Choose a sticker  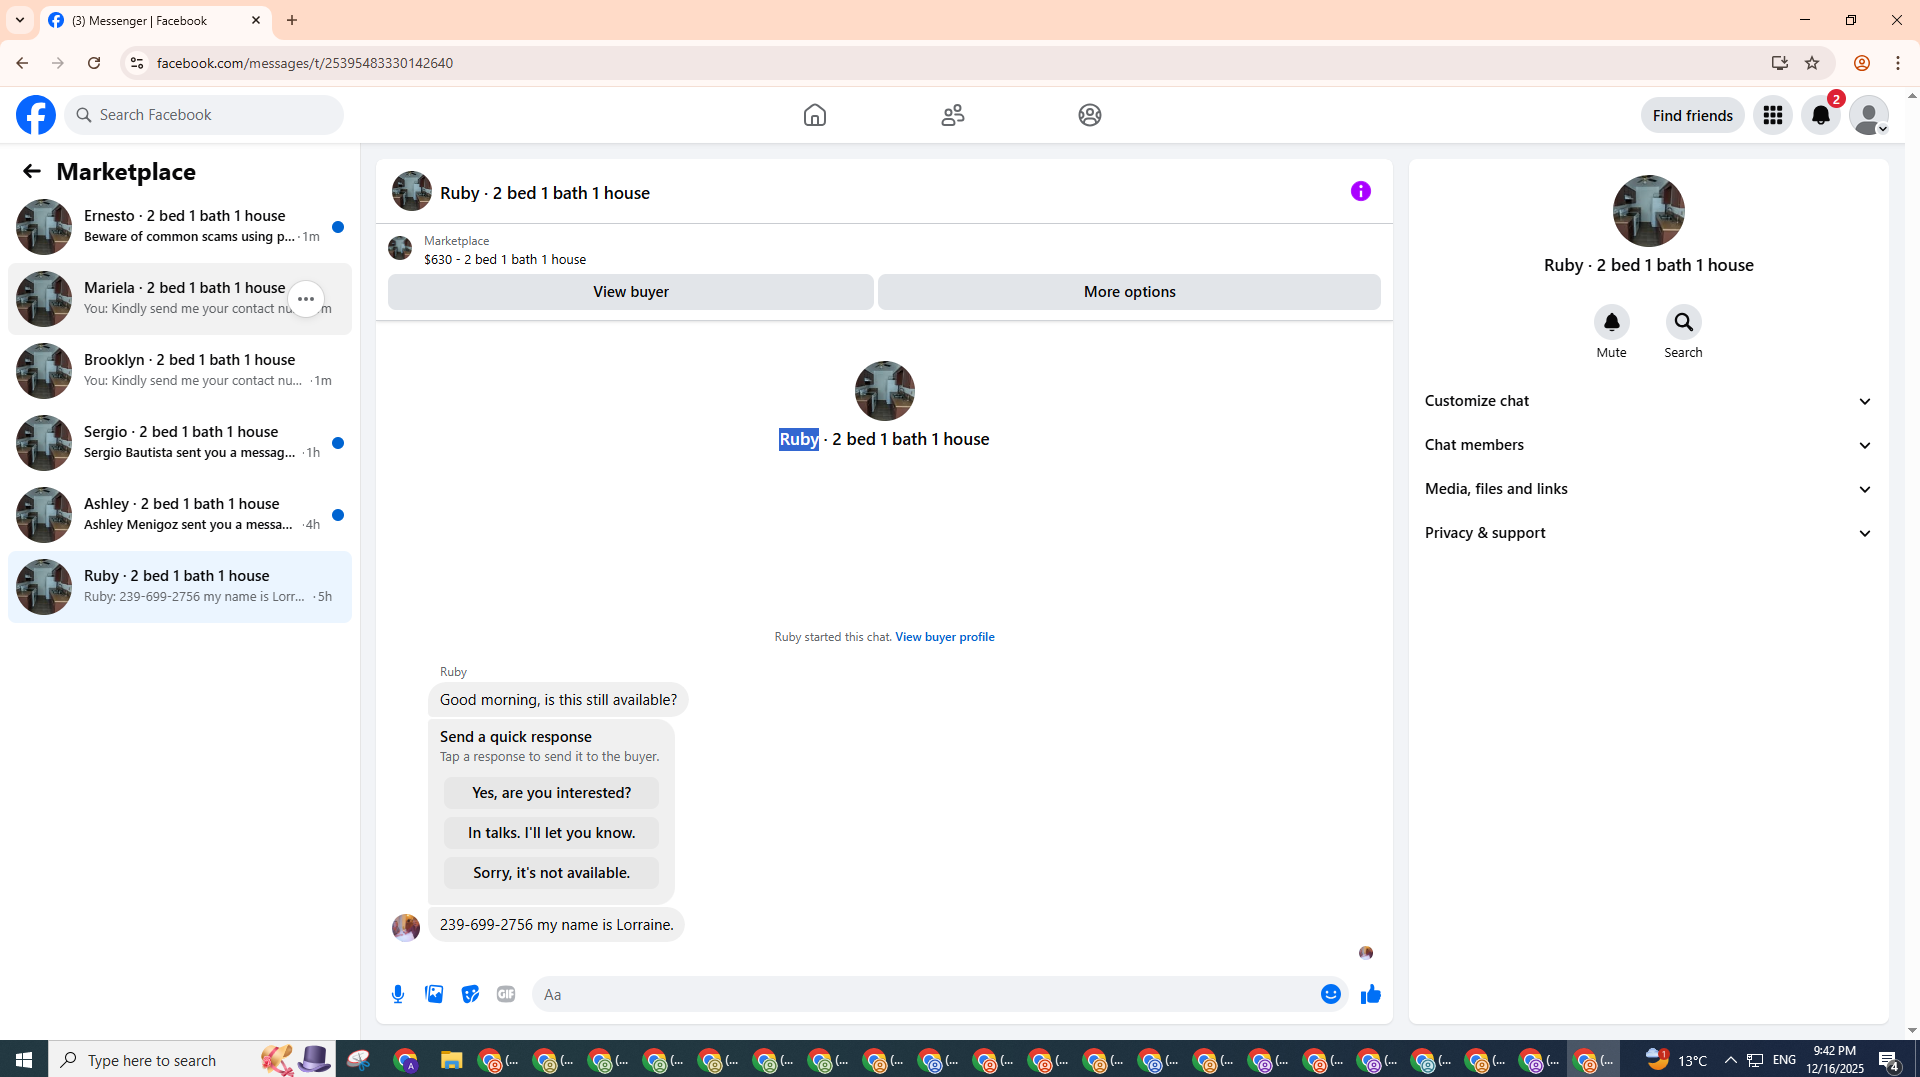(470, 994)
